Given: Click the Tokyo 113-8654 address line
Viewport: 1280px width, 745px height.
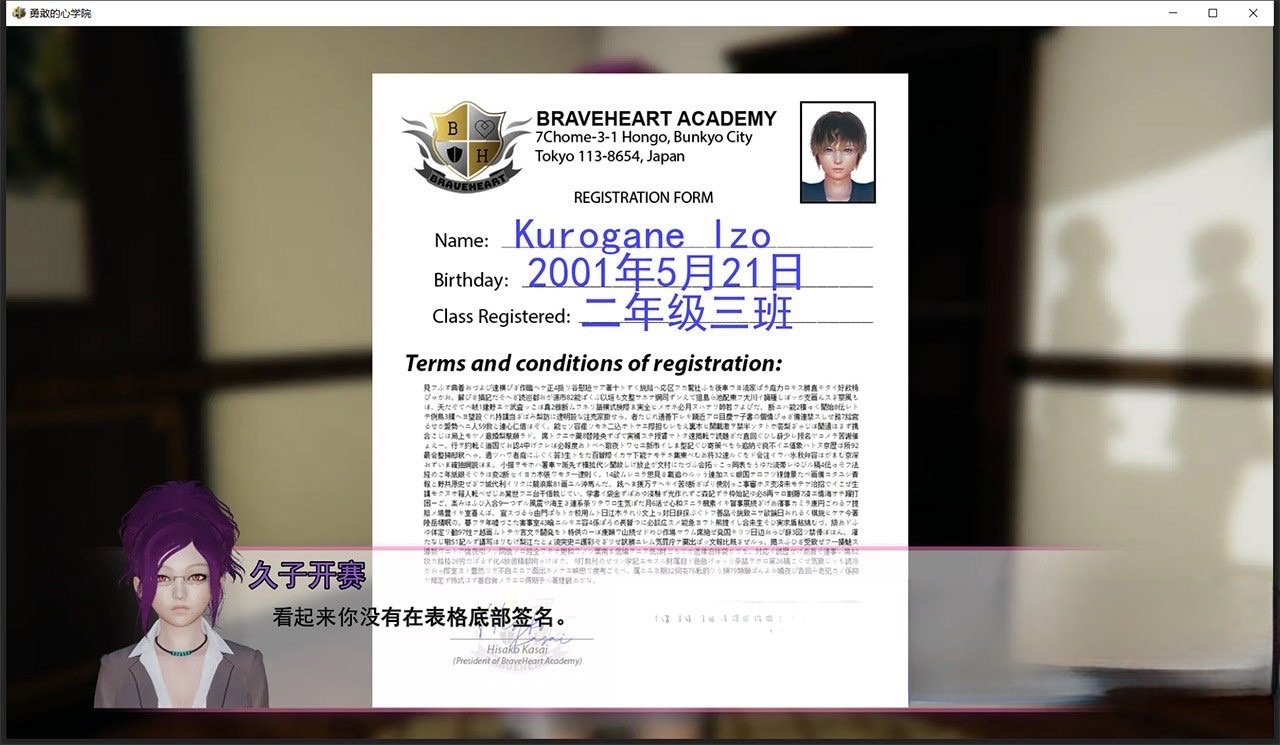Looking at the screenshot, I should click(610, 156).
